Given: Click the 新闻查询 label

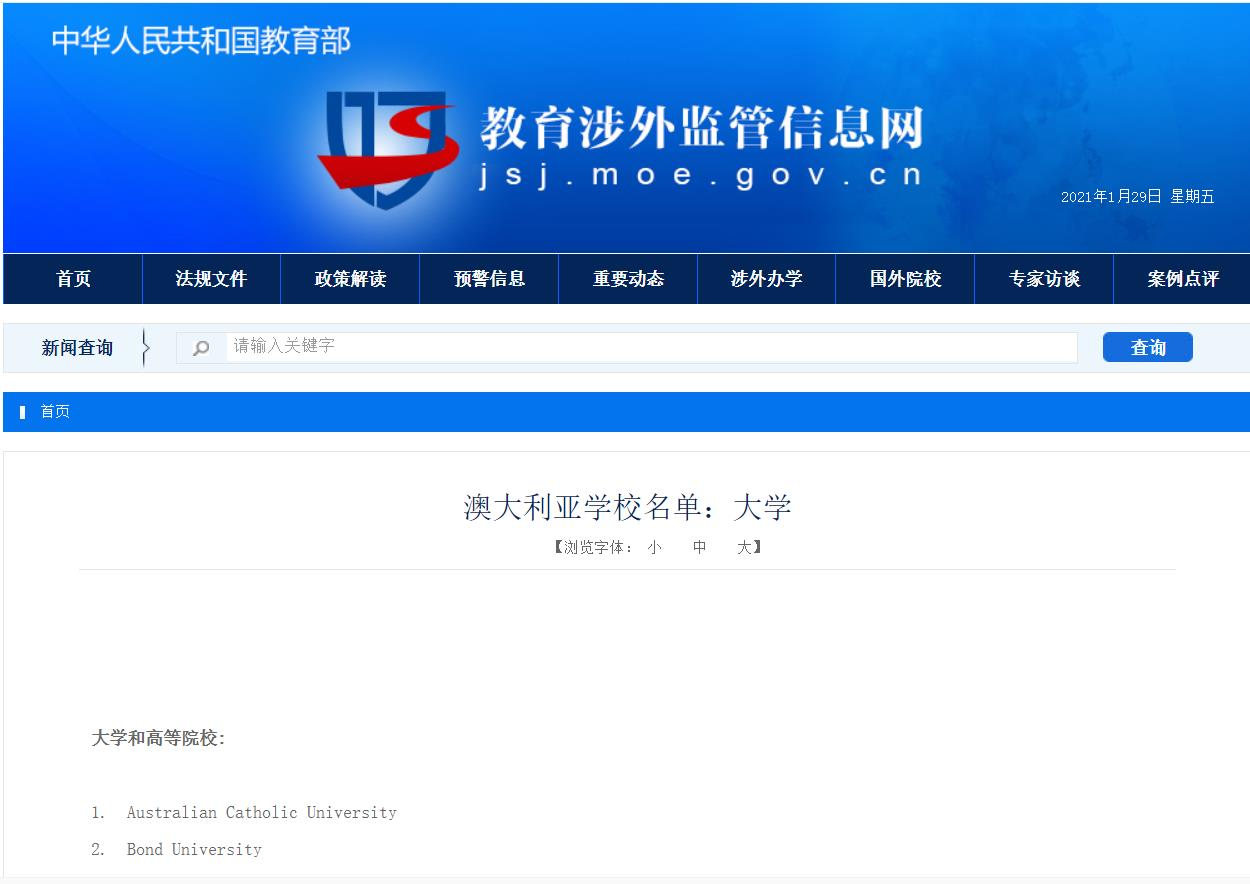Looking at the screenshot, I should [x=77, y=348].
